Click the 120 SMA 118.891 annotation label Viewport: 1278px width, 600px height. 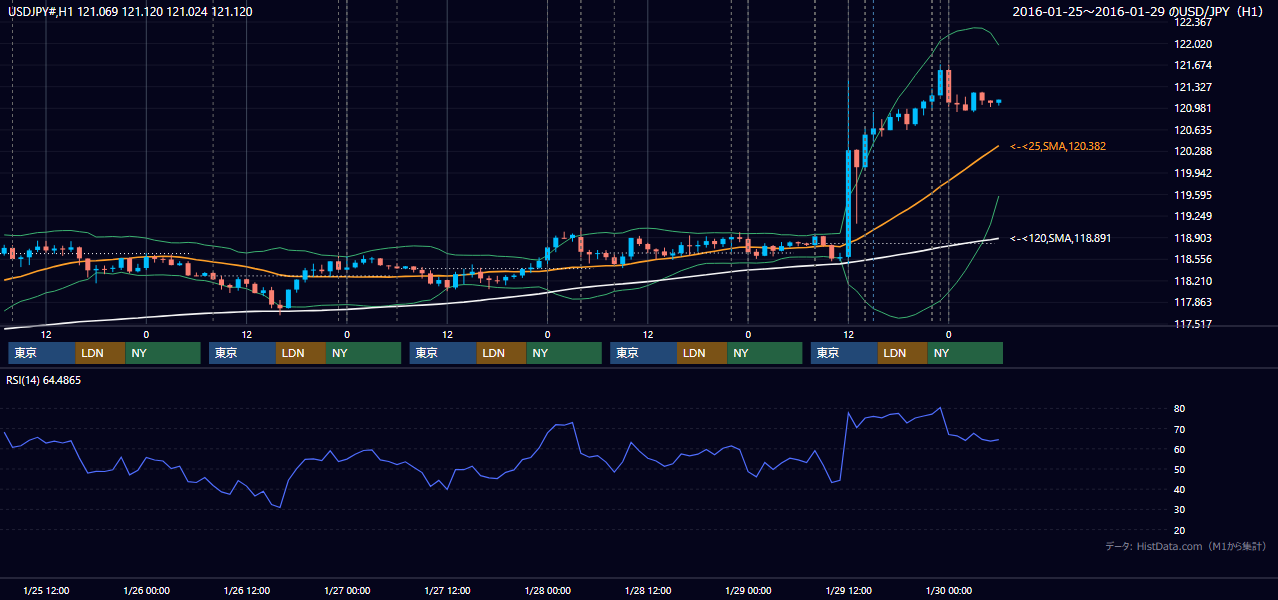[x=1060, y=239]
